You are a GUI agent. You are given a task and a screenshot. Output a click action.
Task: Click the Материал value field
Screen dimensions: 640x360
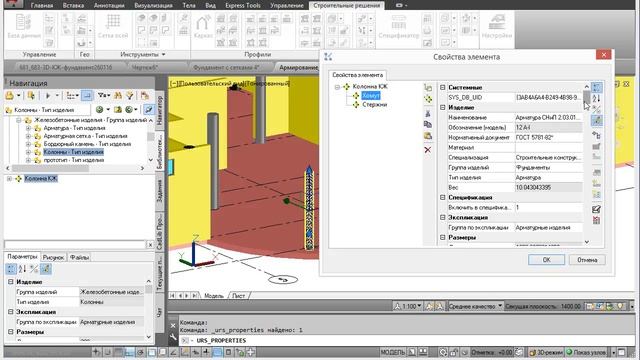pos(549,147)
